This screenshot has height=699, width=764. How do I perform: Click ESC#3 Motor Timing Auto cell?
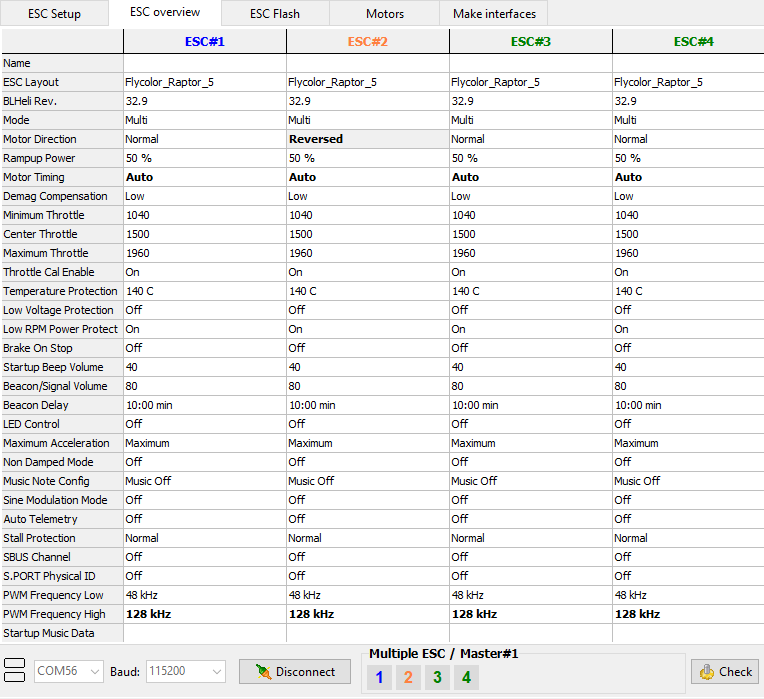tap(531, 177)
